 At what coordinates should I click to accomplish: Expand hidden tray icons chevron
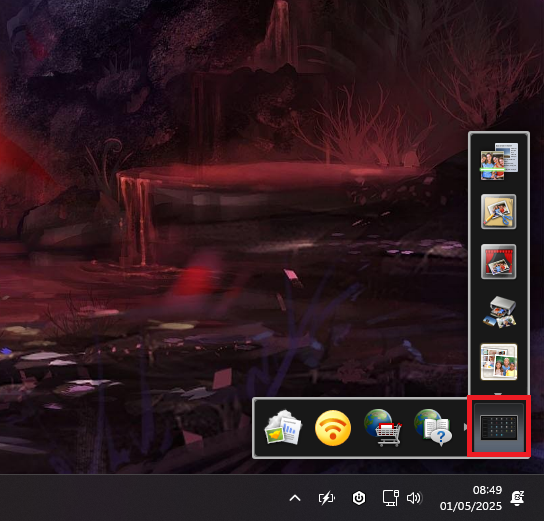point(295,498)
